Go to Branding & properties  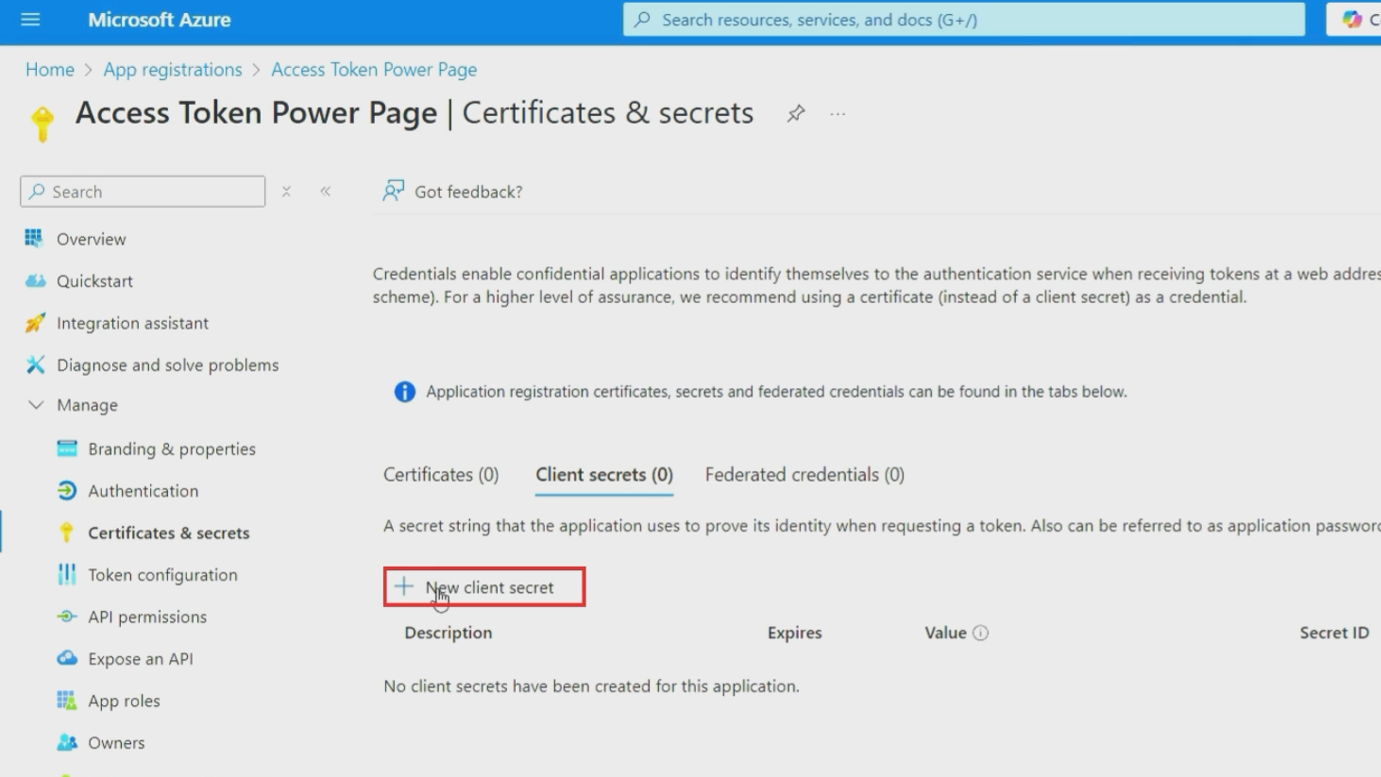(172, 449)
